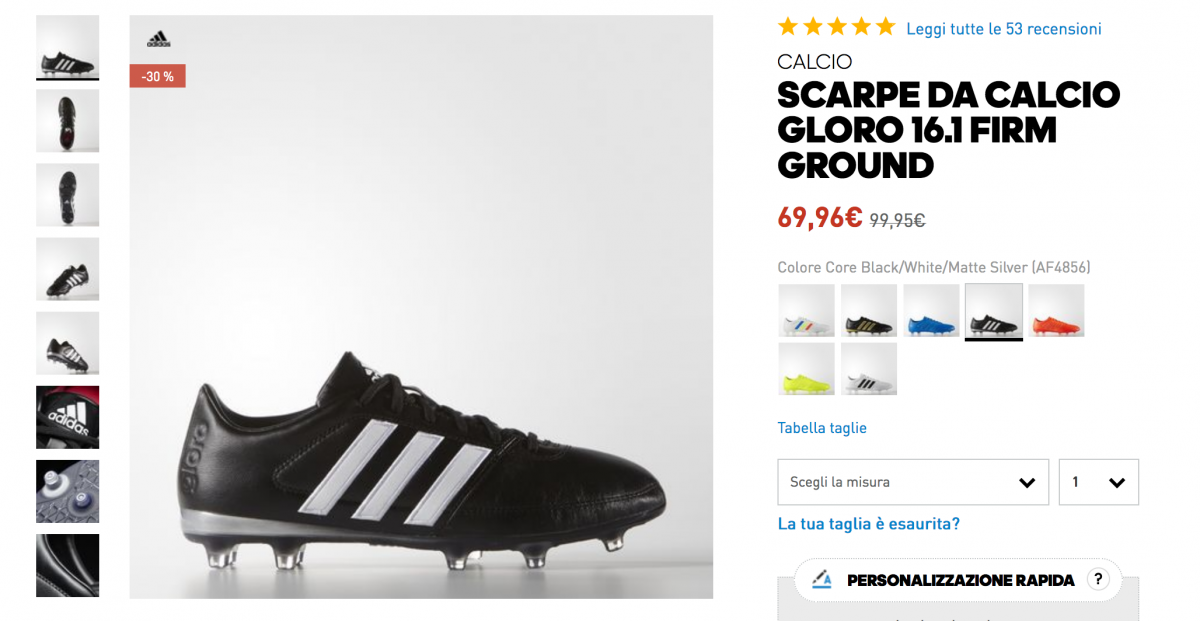Click the adidas logo on product image
This screenshot has height=621, width=1200.
click(x=158, y=39)
